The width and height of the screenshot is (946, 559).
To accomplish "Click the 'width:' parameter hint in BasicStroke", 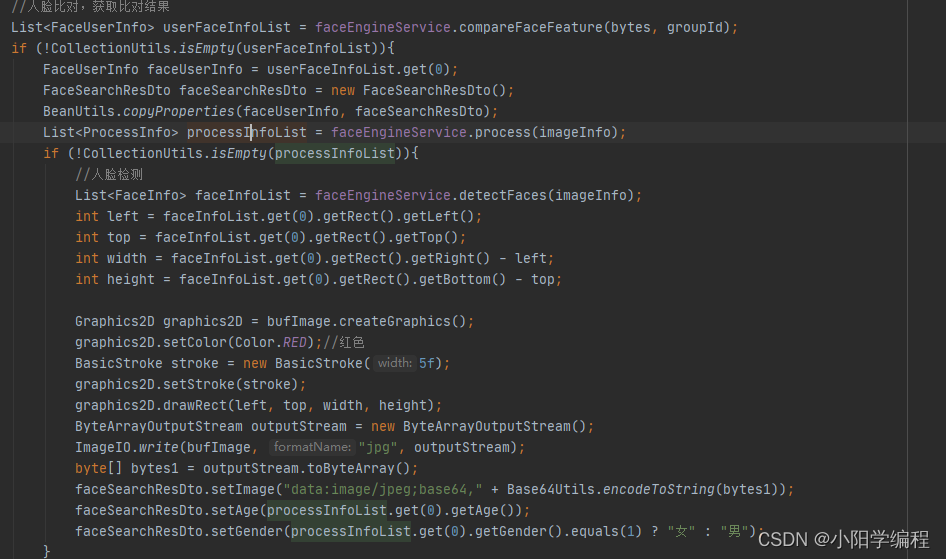I will [x=395, y=363].
